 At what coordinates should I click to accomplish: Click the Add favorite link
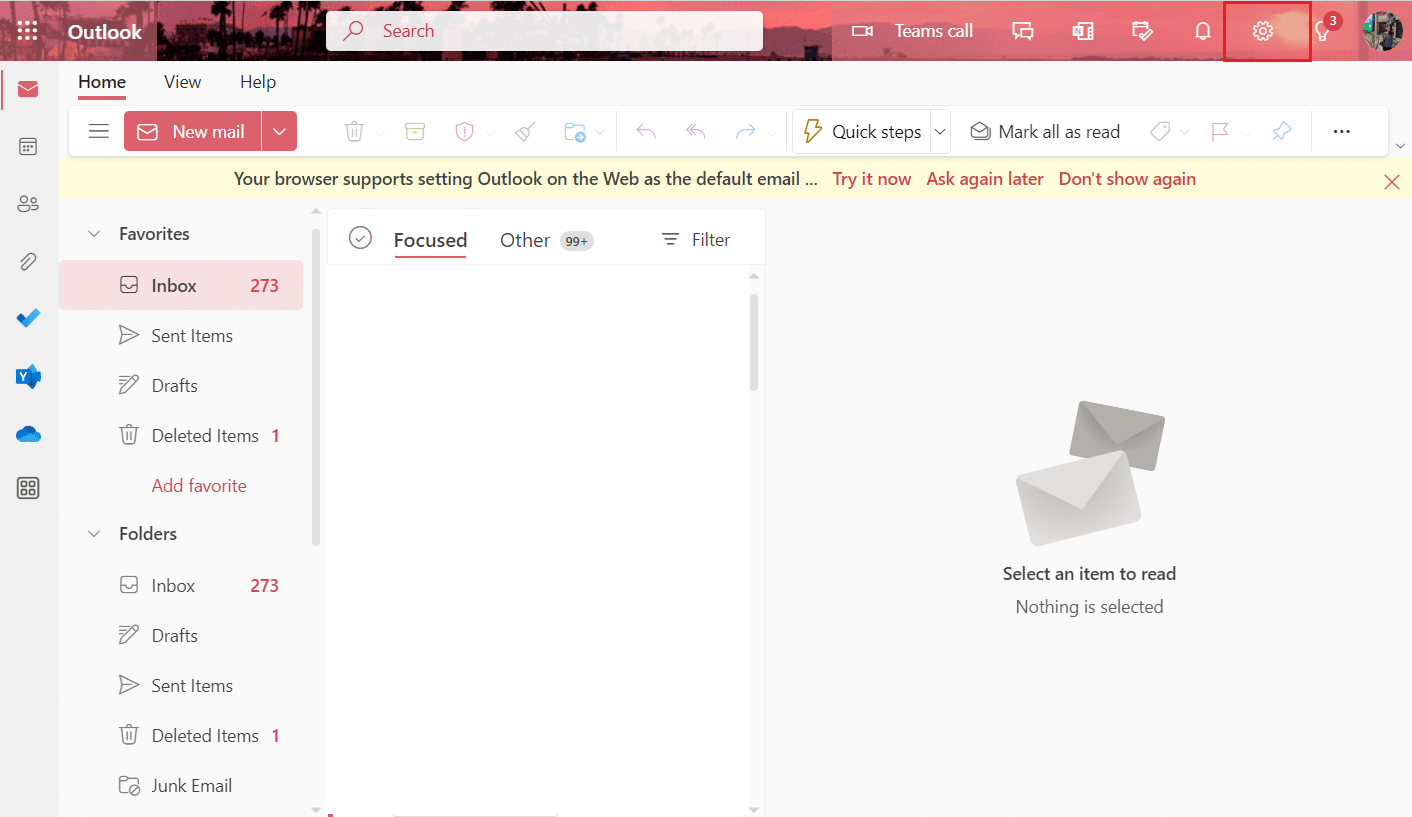pyautogui.click(x=199, y=485)
